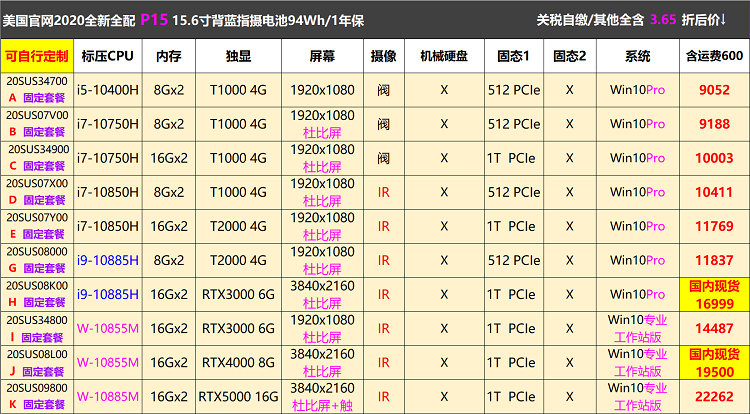Select model code 20SUS08K00

tap(37, 285)
